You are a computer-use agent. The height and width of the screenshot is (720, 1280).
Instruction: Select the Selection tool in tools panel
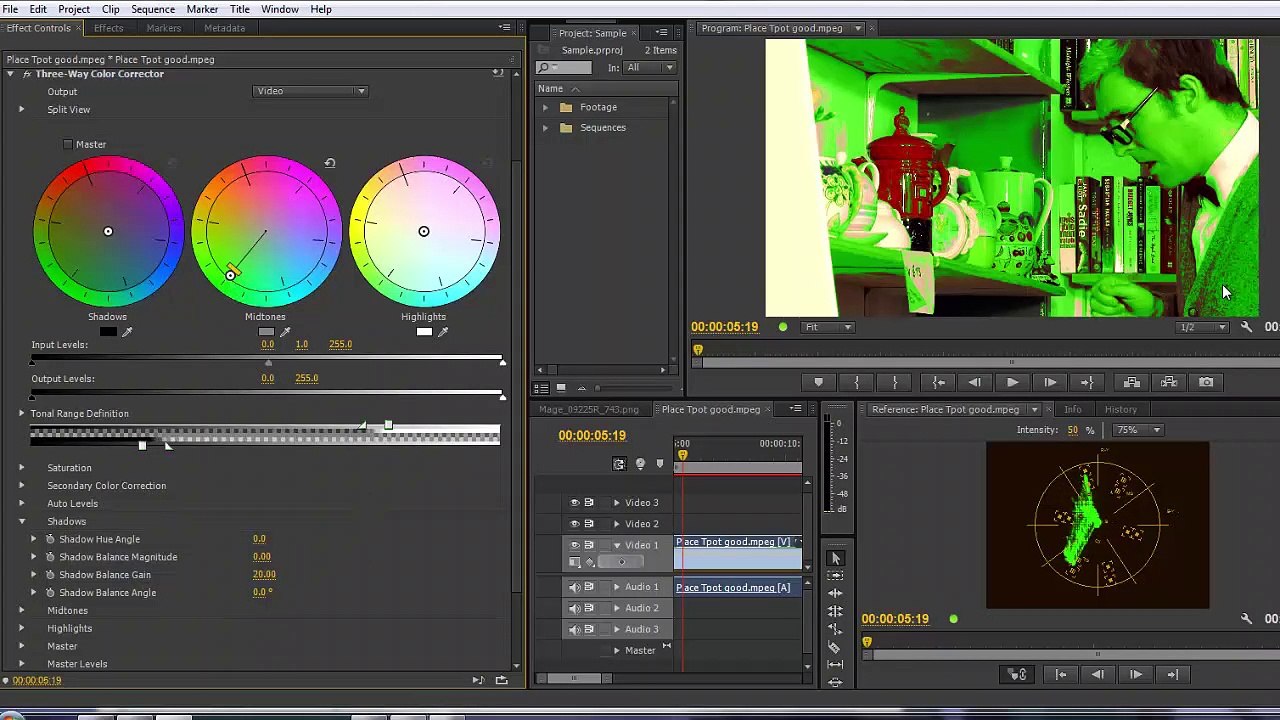click(836, 559)
